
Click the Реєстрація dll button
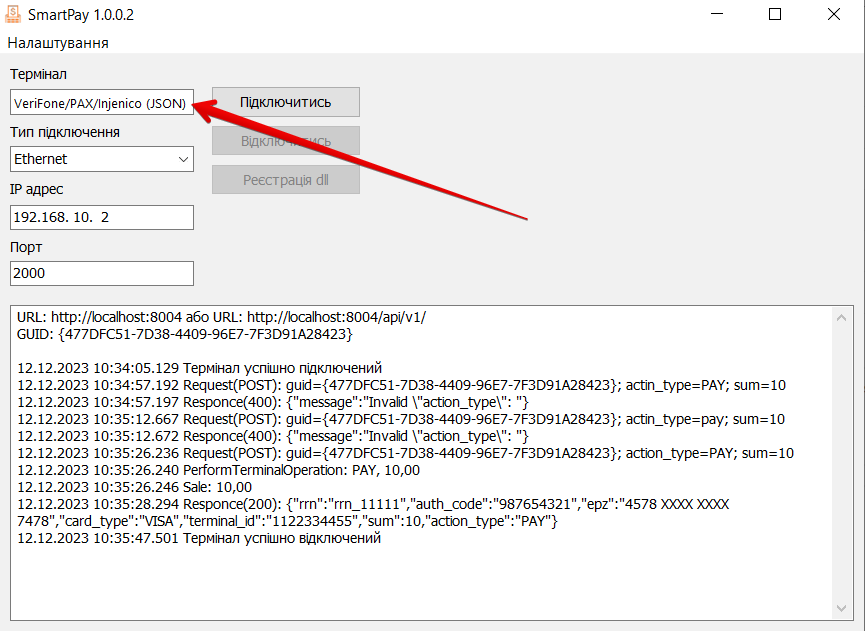285,180
